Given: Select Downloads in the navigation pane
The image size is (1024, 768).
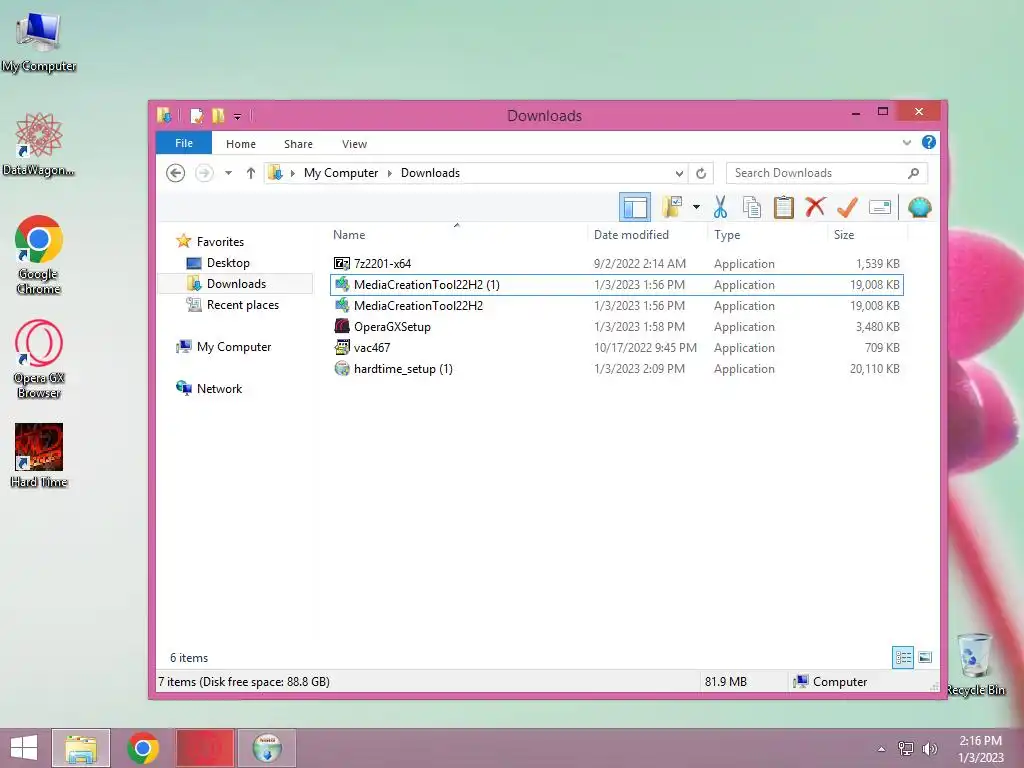Looking at the screenshot, I should point(236,283).
